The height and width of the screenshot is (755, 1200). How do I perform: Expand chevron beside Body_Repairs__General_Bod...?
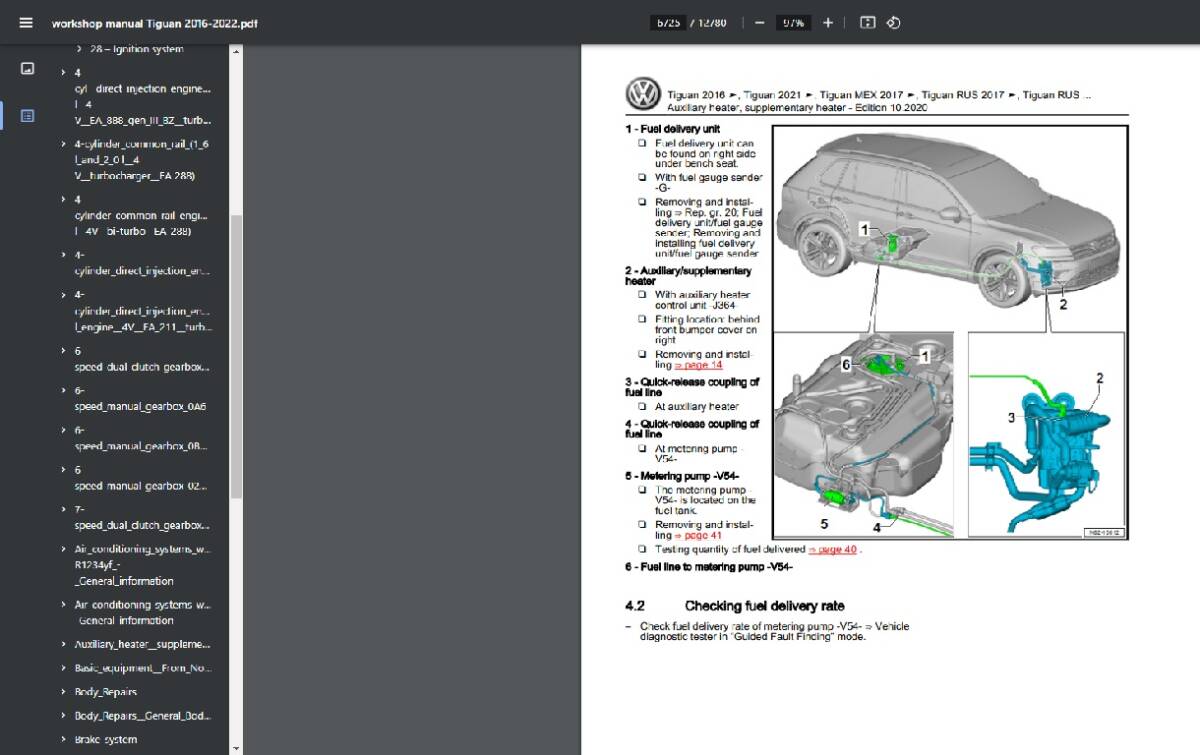(64, 716)
